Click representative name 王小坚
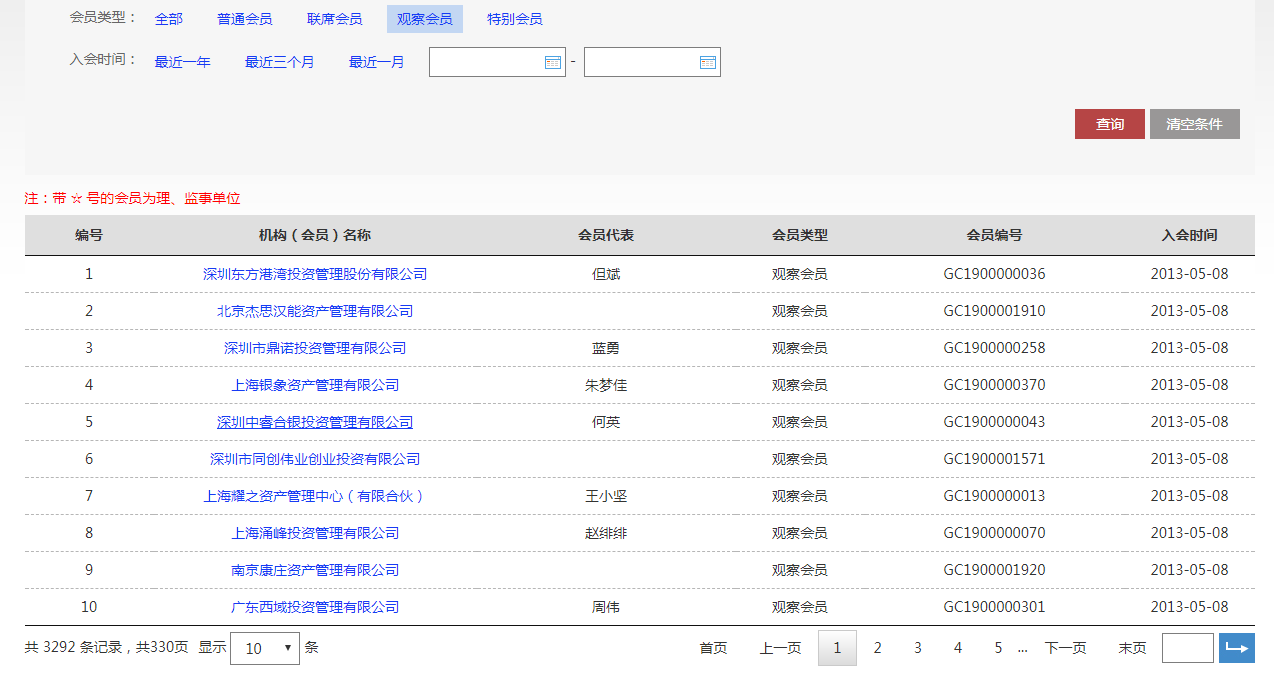 click(606, 496)
